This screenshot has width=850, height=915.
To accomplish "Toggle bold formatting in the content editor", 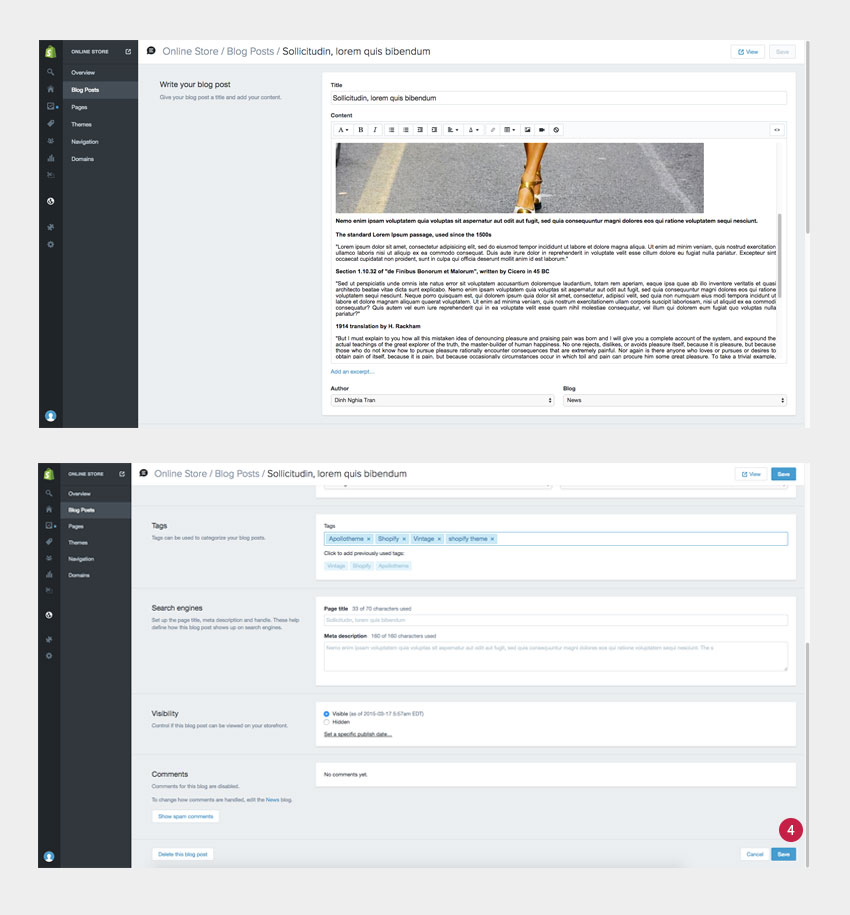I will coord(361,130).
